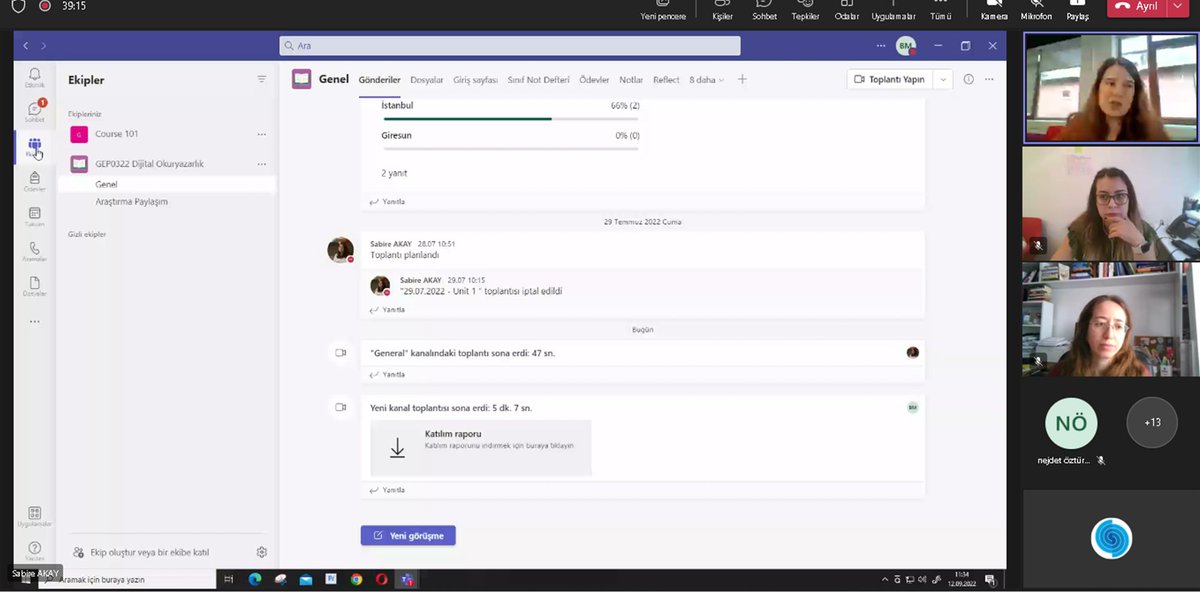Open the Yardım help icon
Screen dimensions: 1200x592
(x=35, y=550)
